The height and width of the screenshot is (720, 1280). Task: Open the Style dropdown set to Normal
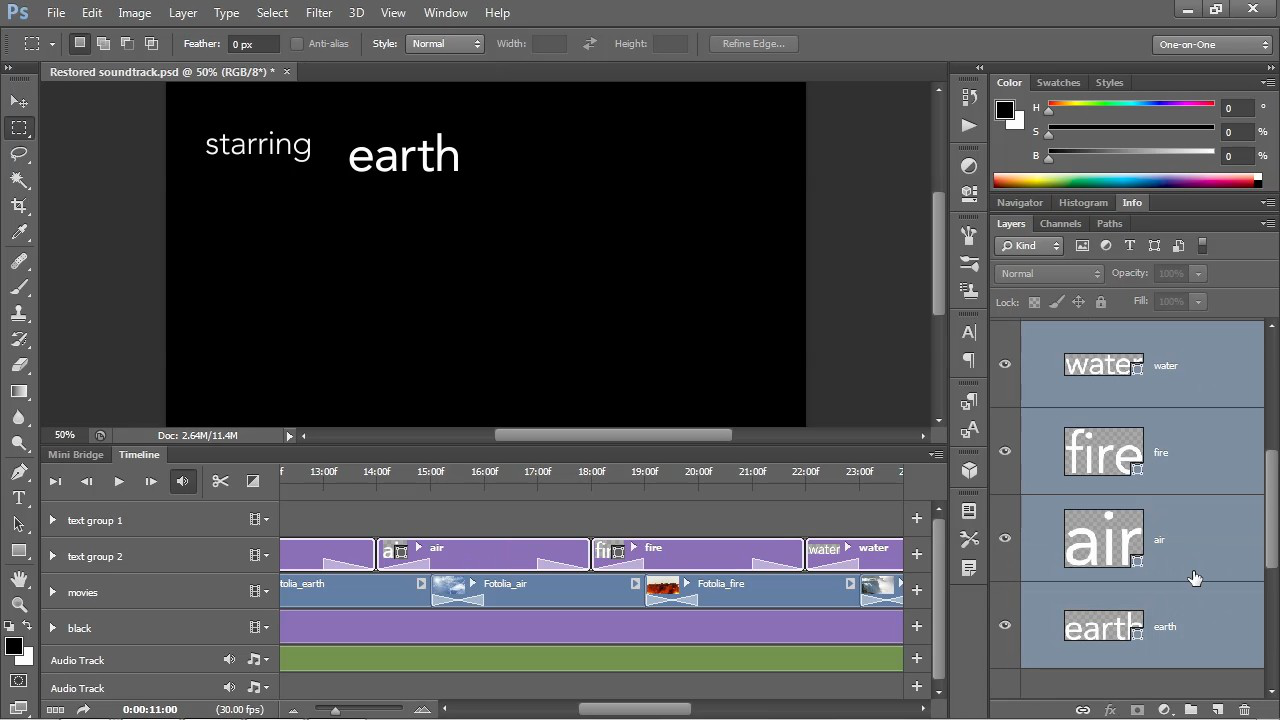pos(446,44)
